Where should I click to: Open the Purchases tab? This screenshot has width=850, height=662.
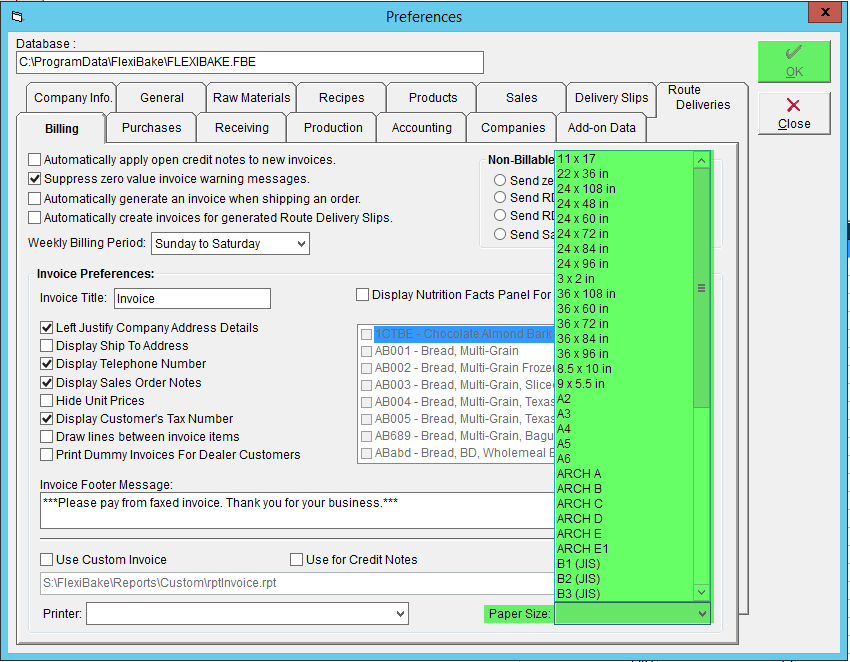pyautogui.click(x=152, y=128)
